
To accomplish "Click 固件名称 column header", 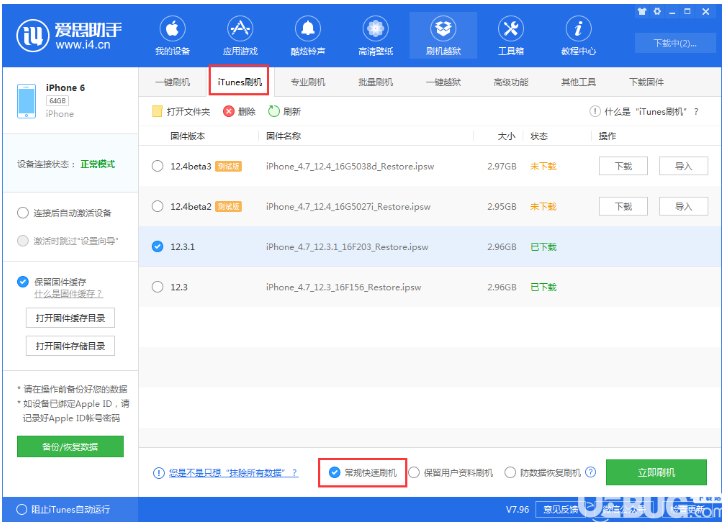I will click(x=283, y=136).
